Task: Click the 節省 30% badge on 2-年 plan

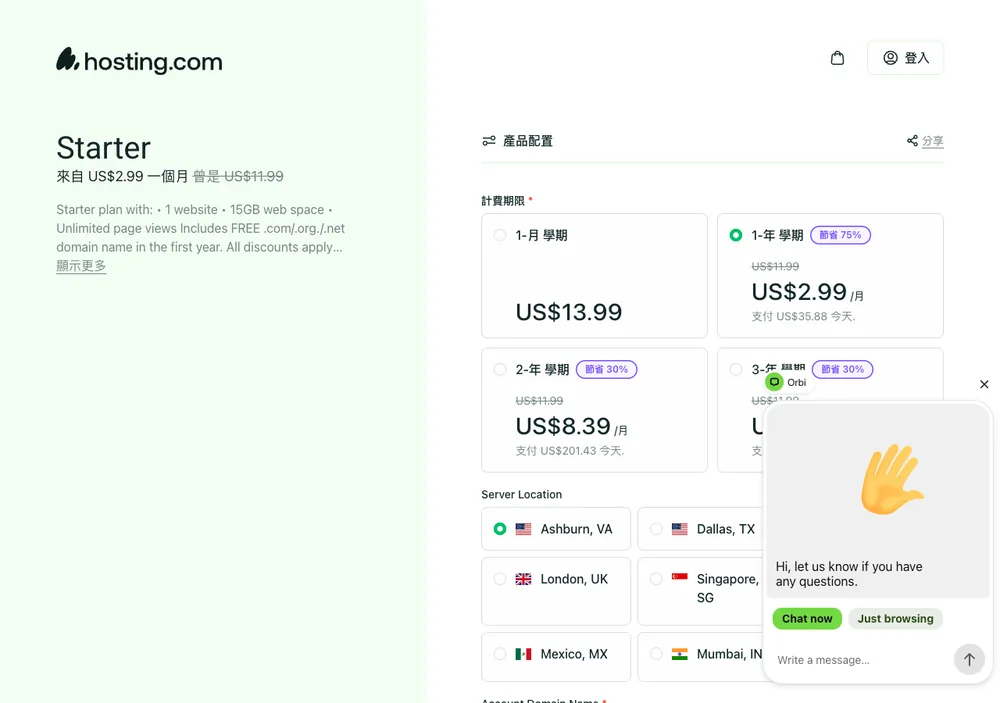Action: [606, 369]
